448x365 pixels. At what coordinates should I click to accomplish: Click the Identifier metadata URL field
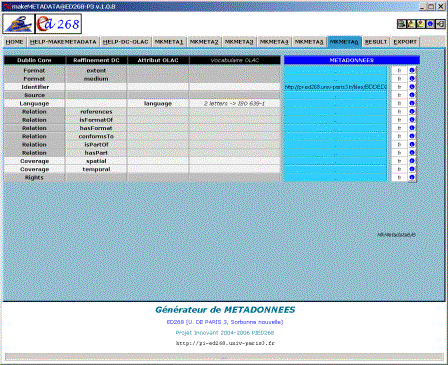click(x=335, y=87)
